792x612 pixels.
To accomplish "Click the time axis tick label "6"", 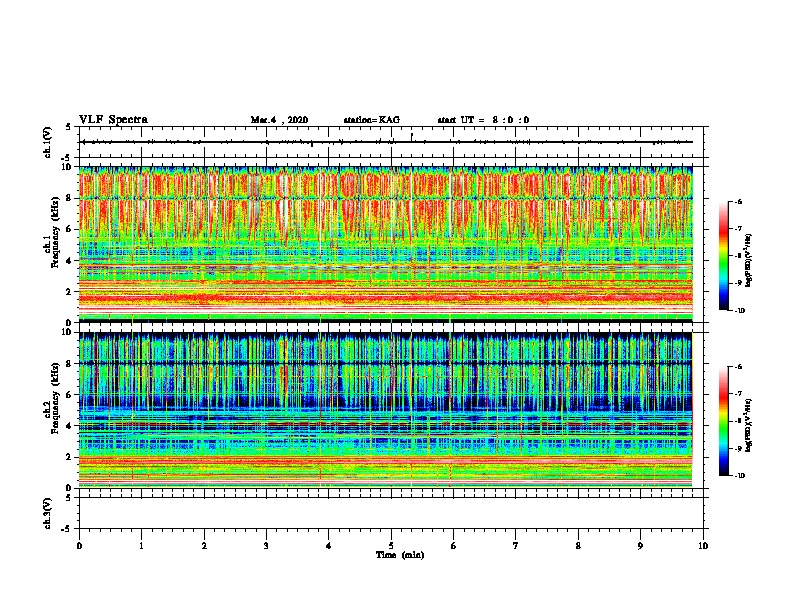I will pos(454,545).
